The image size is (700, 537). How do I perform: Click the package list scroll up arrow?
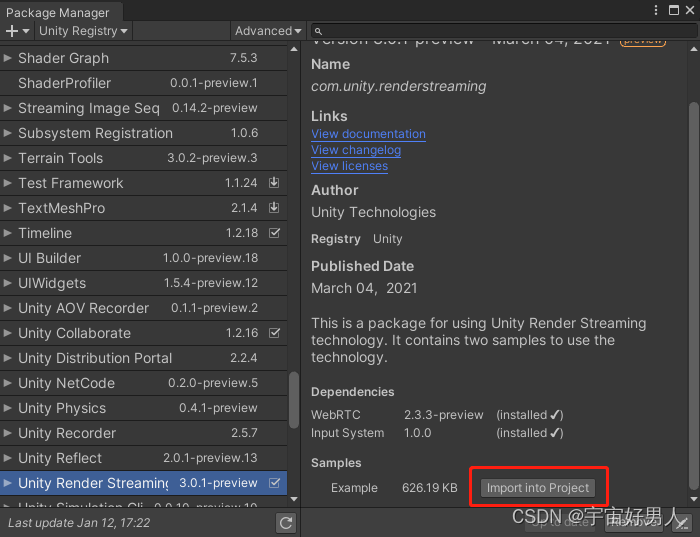point(294,49)
